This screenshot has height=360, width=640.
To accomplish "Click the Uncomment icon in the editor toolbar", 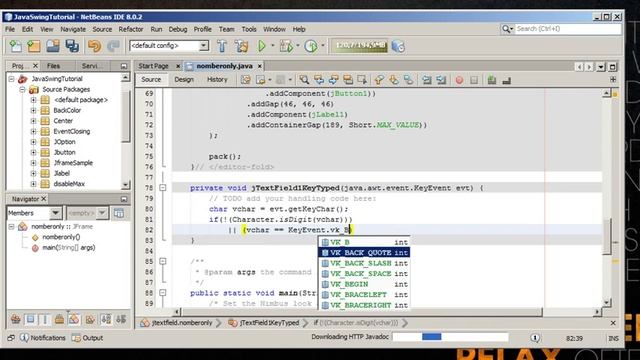I will pos(507,80).
